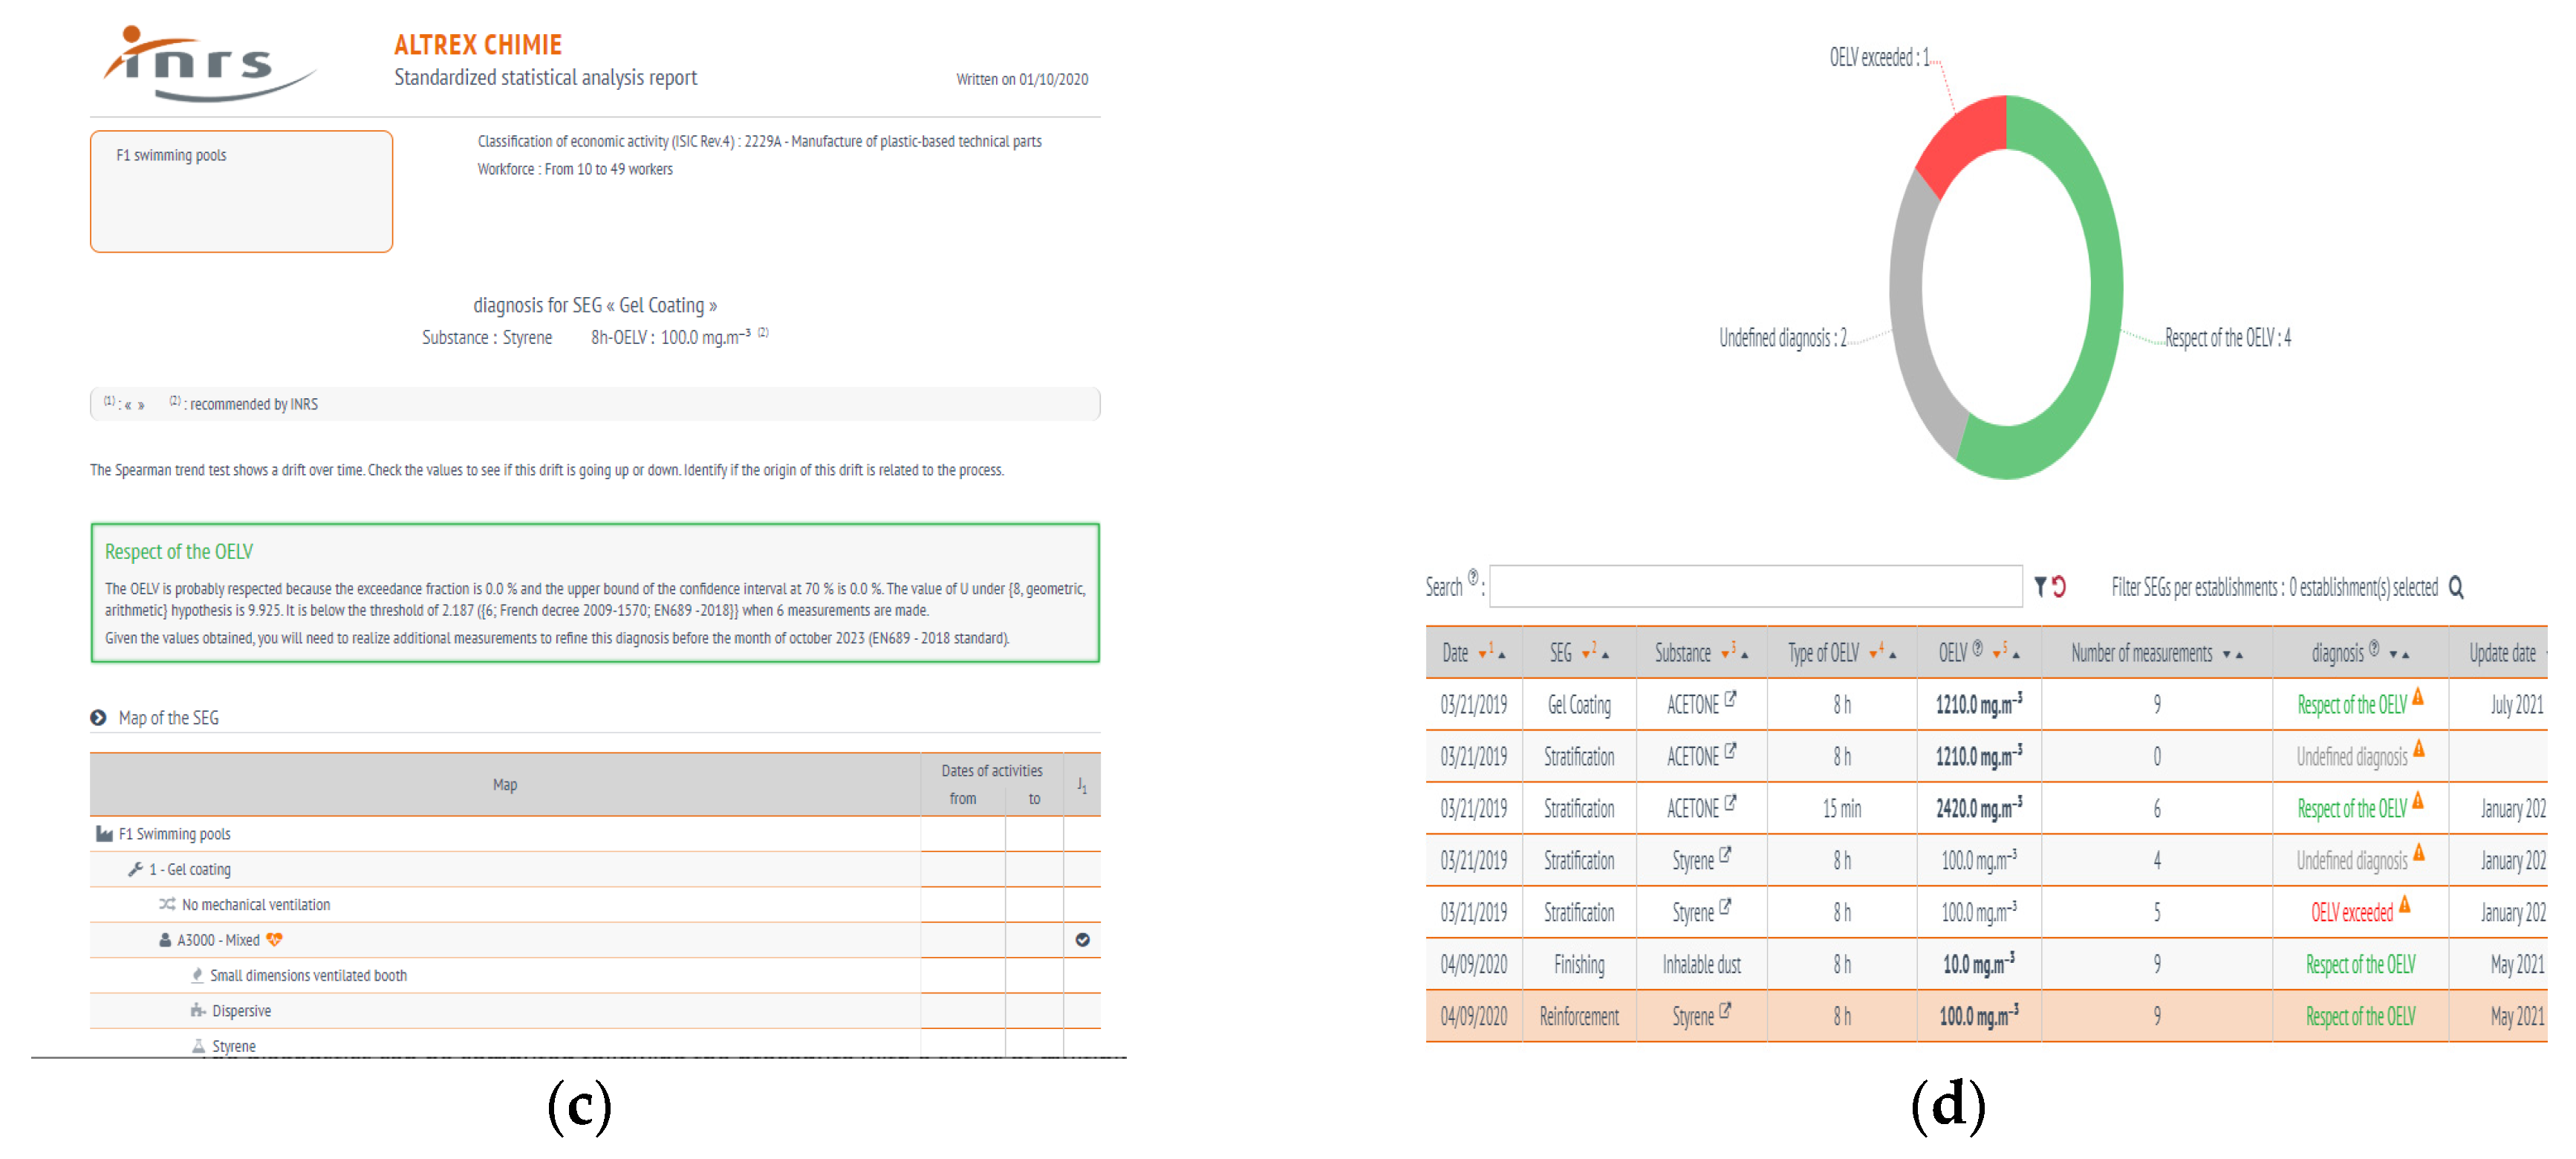
Task: Collapse the Map of the SEG section
Action: pyautogui.click(x=98, y=717)
